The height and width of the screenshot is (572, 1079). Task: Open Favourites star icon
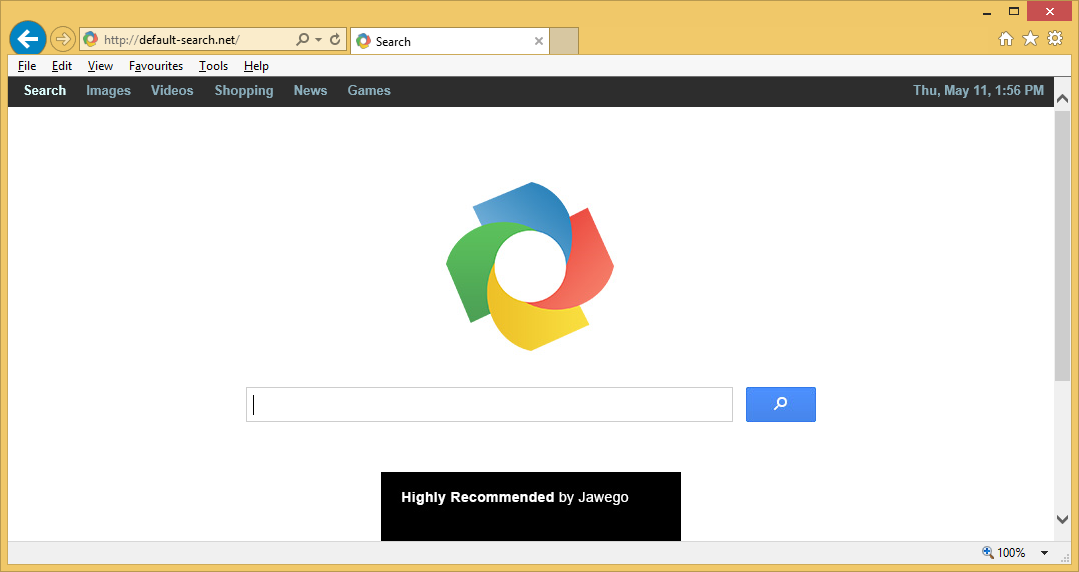(x=1030, y=39)
